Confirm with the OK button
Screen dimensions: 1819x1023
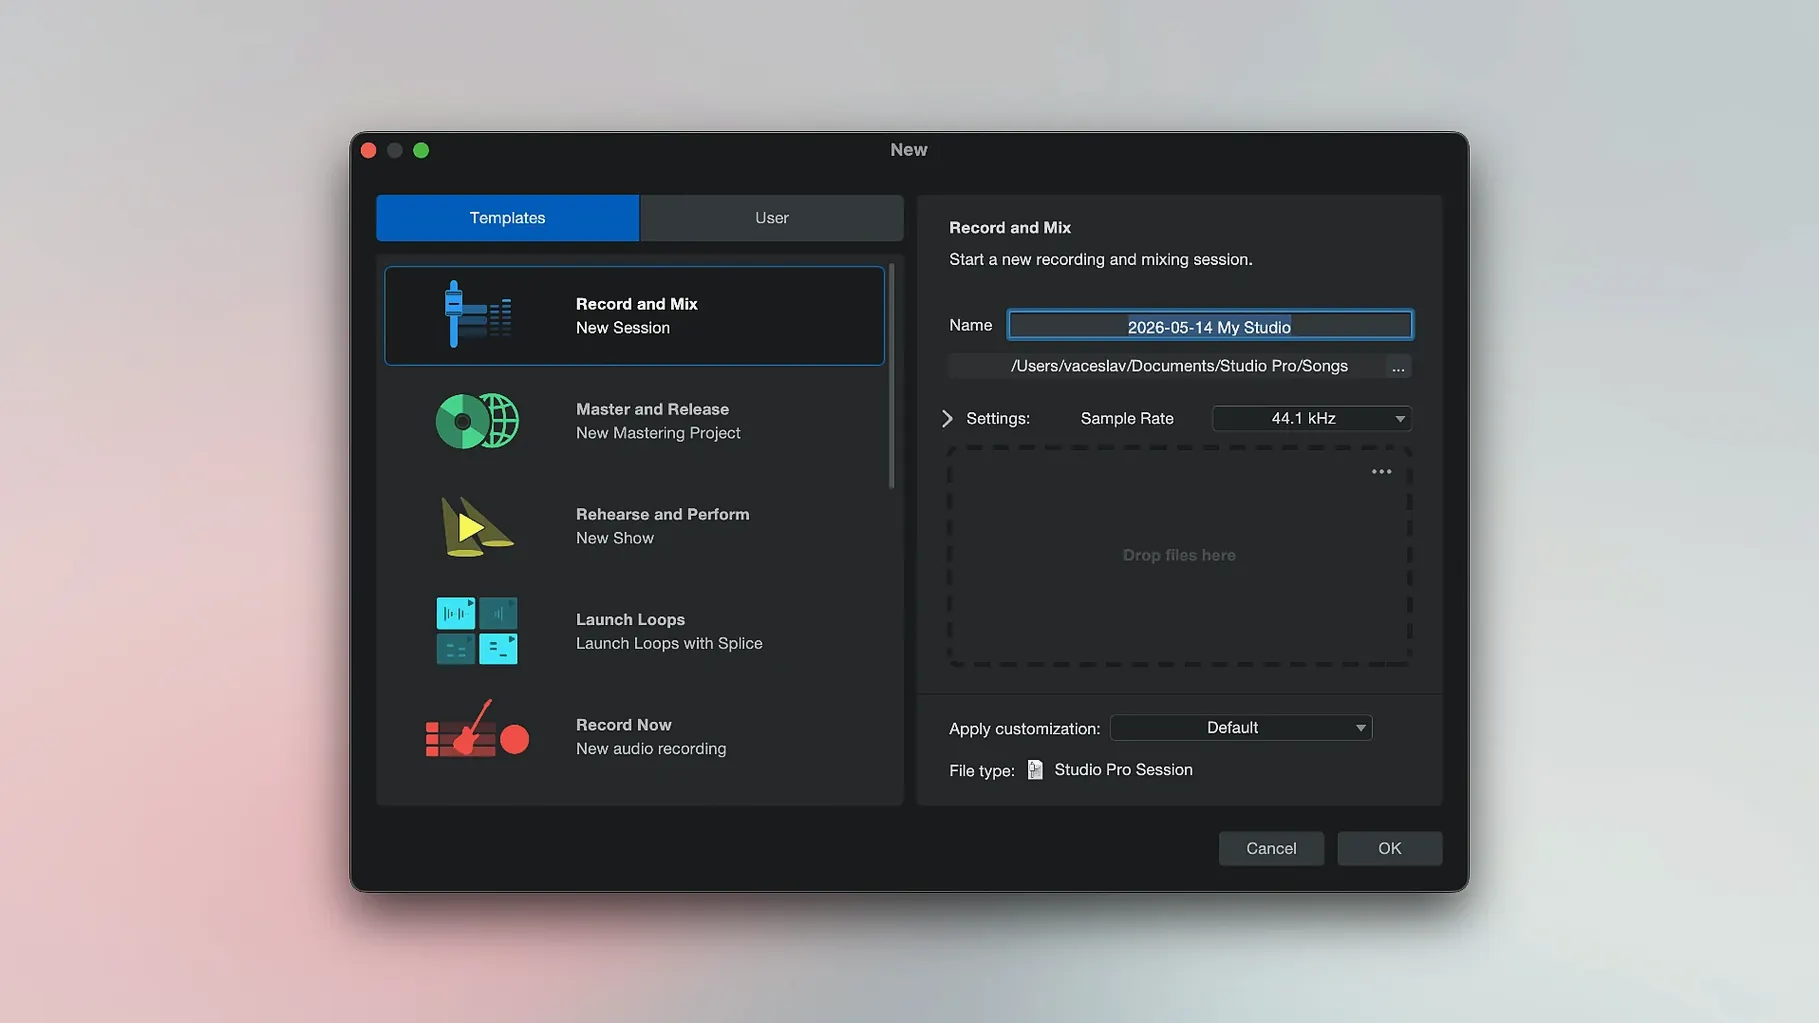1389,849
